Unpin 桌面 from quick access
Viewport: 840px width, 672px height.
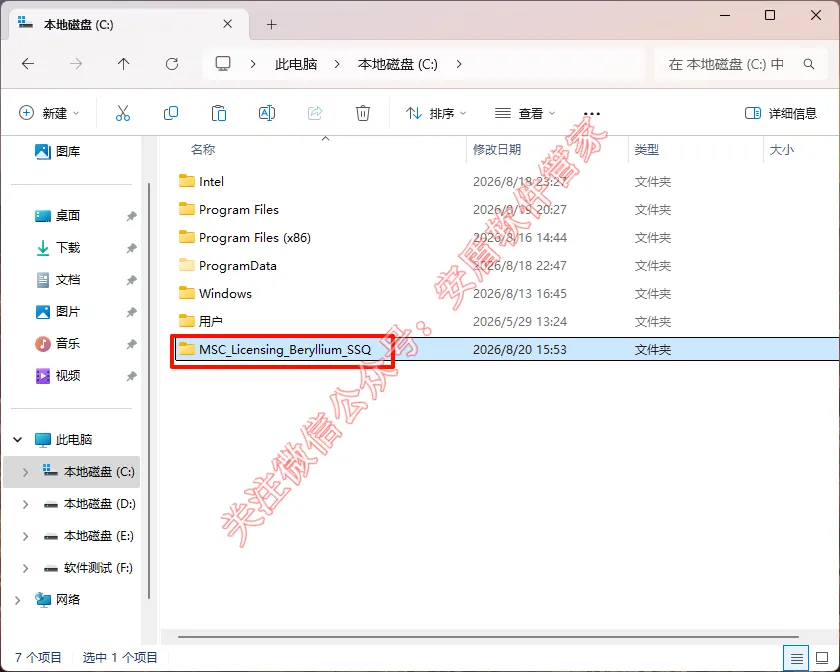(x=131, y=216)
